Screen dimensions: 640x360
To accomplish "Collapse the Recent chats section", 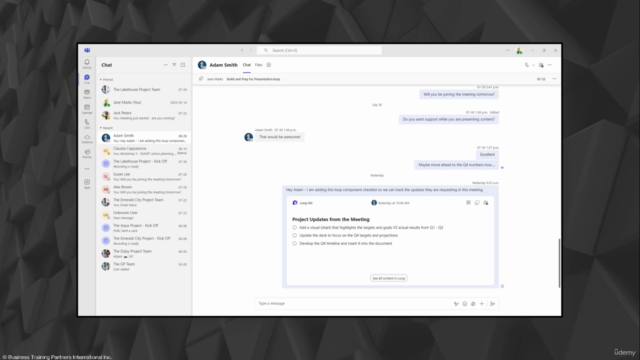I will pyautogui.click(x=107, y=128).
